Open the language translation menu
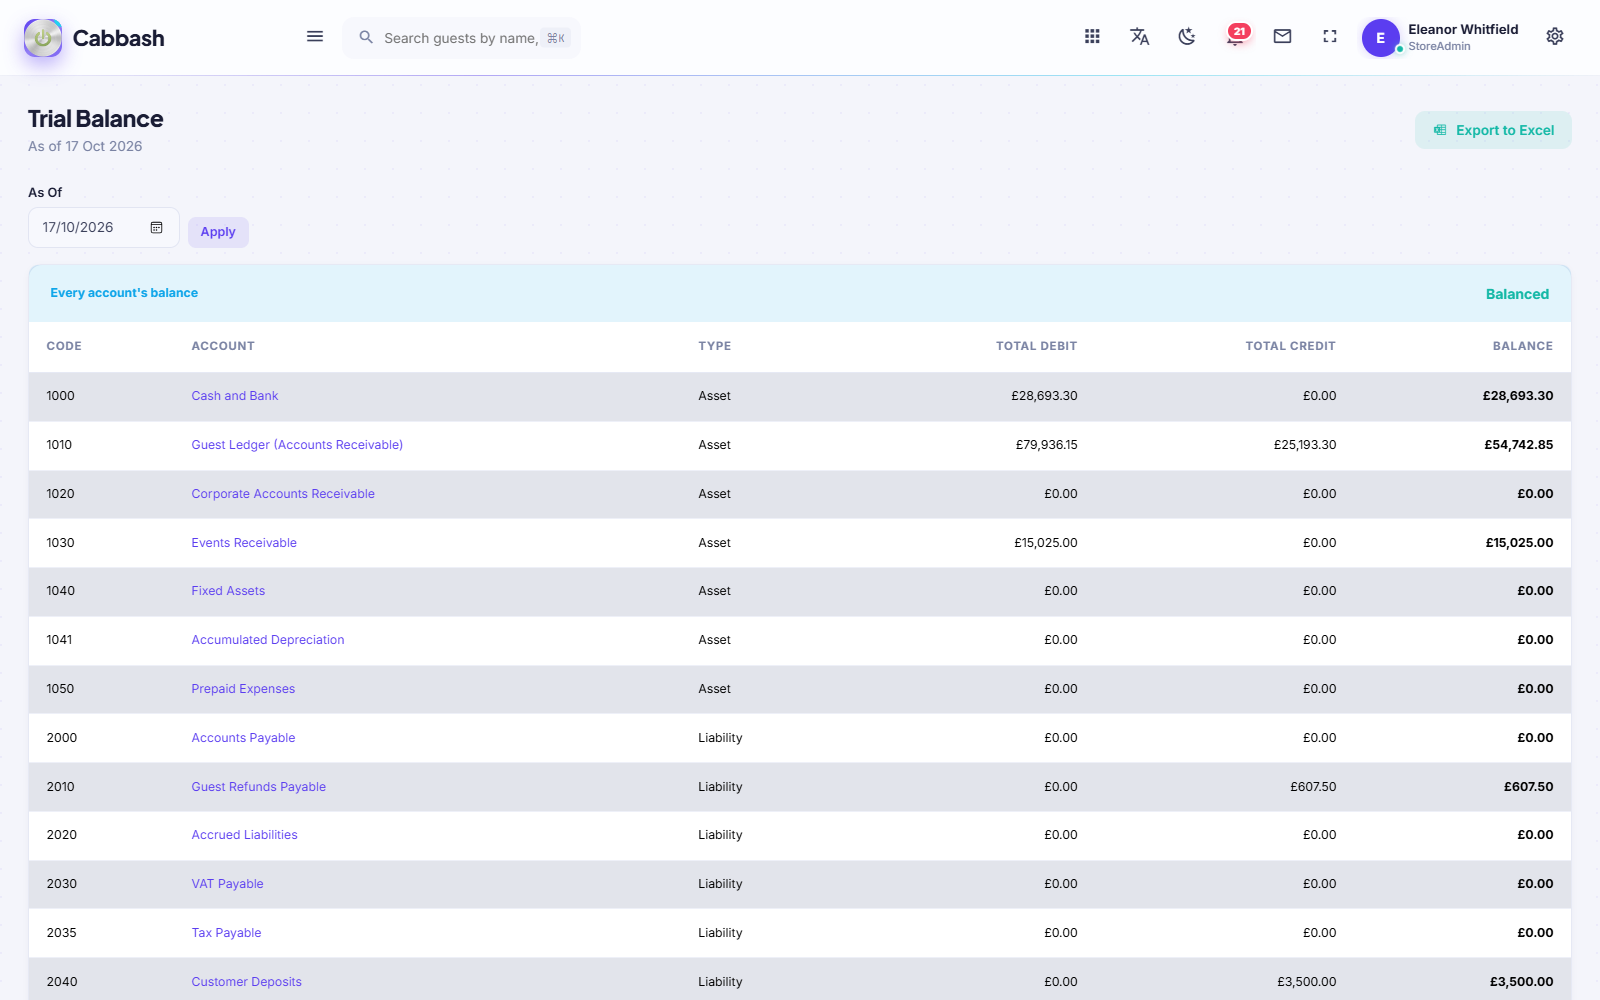This screenshot has width=1600, height=1000. point(1139,37)
